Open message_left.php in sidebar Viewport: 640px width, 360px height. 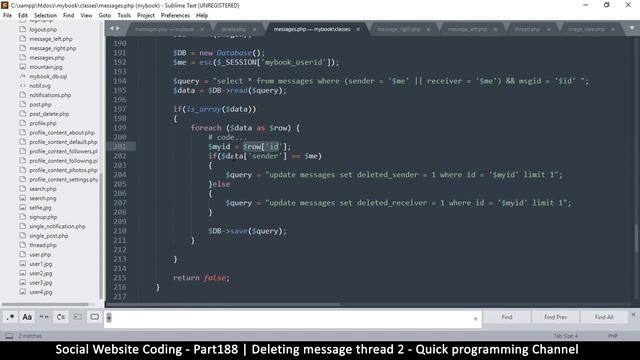(51, 39)
